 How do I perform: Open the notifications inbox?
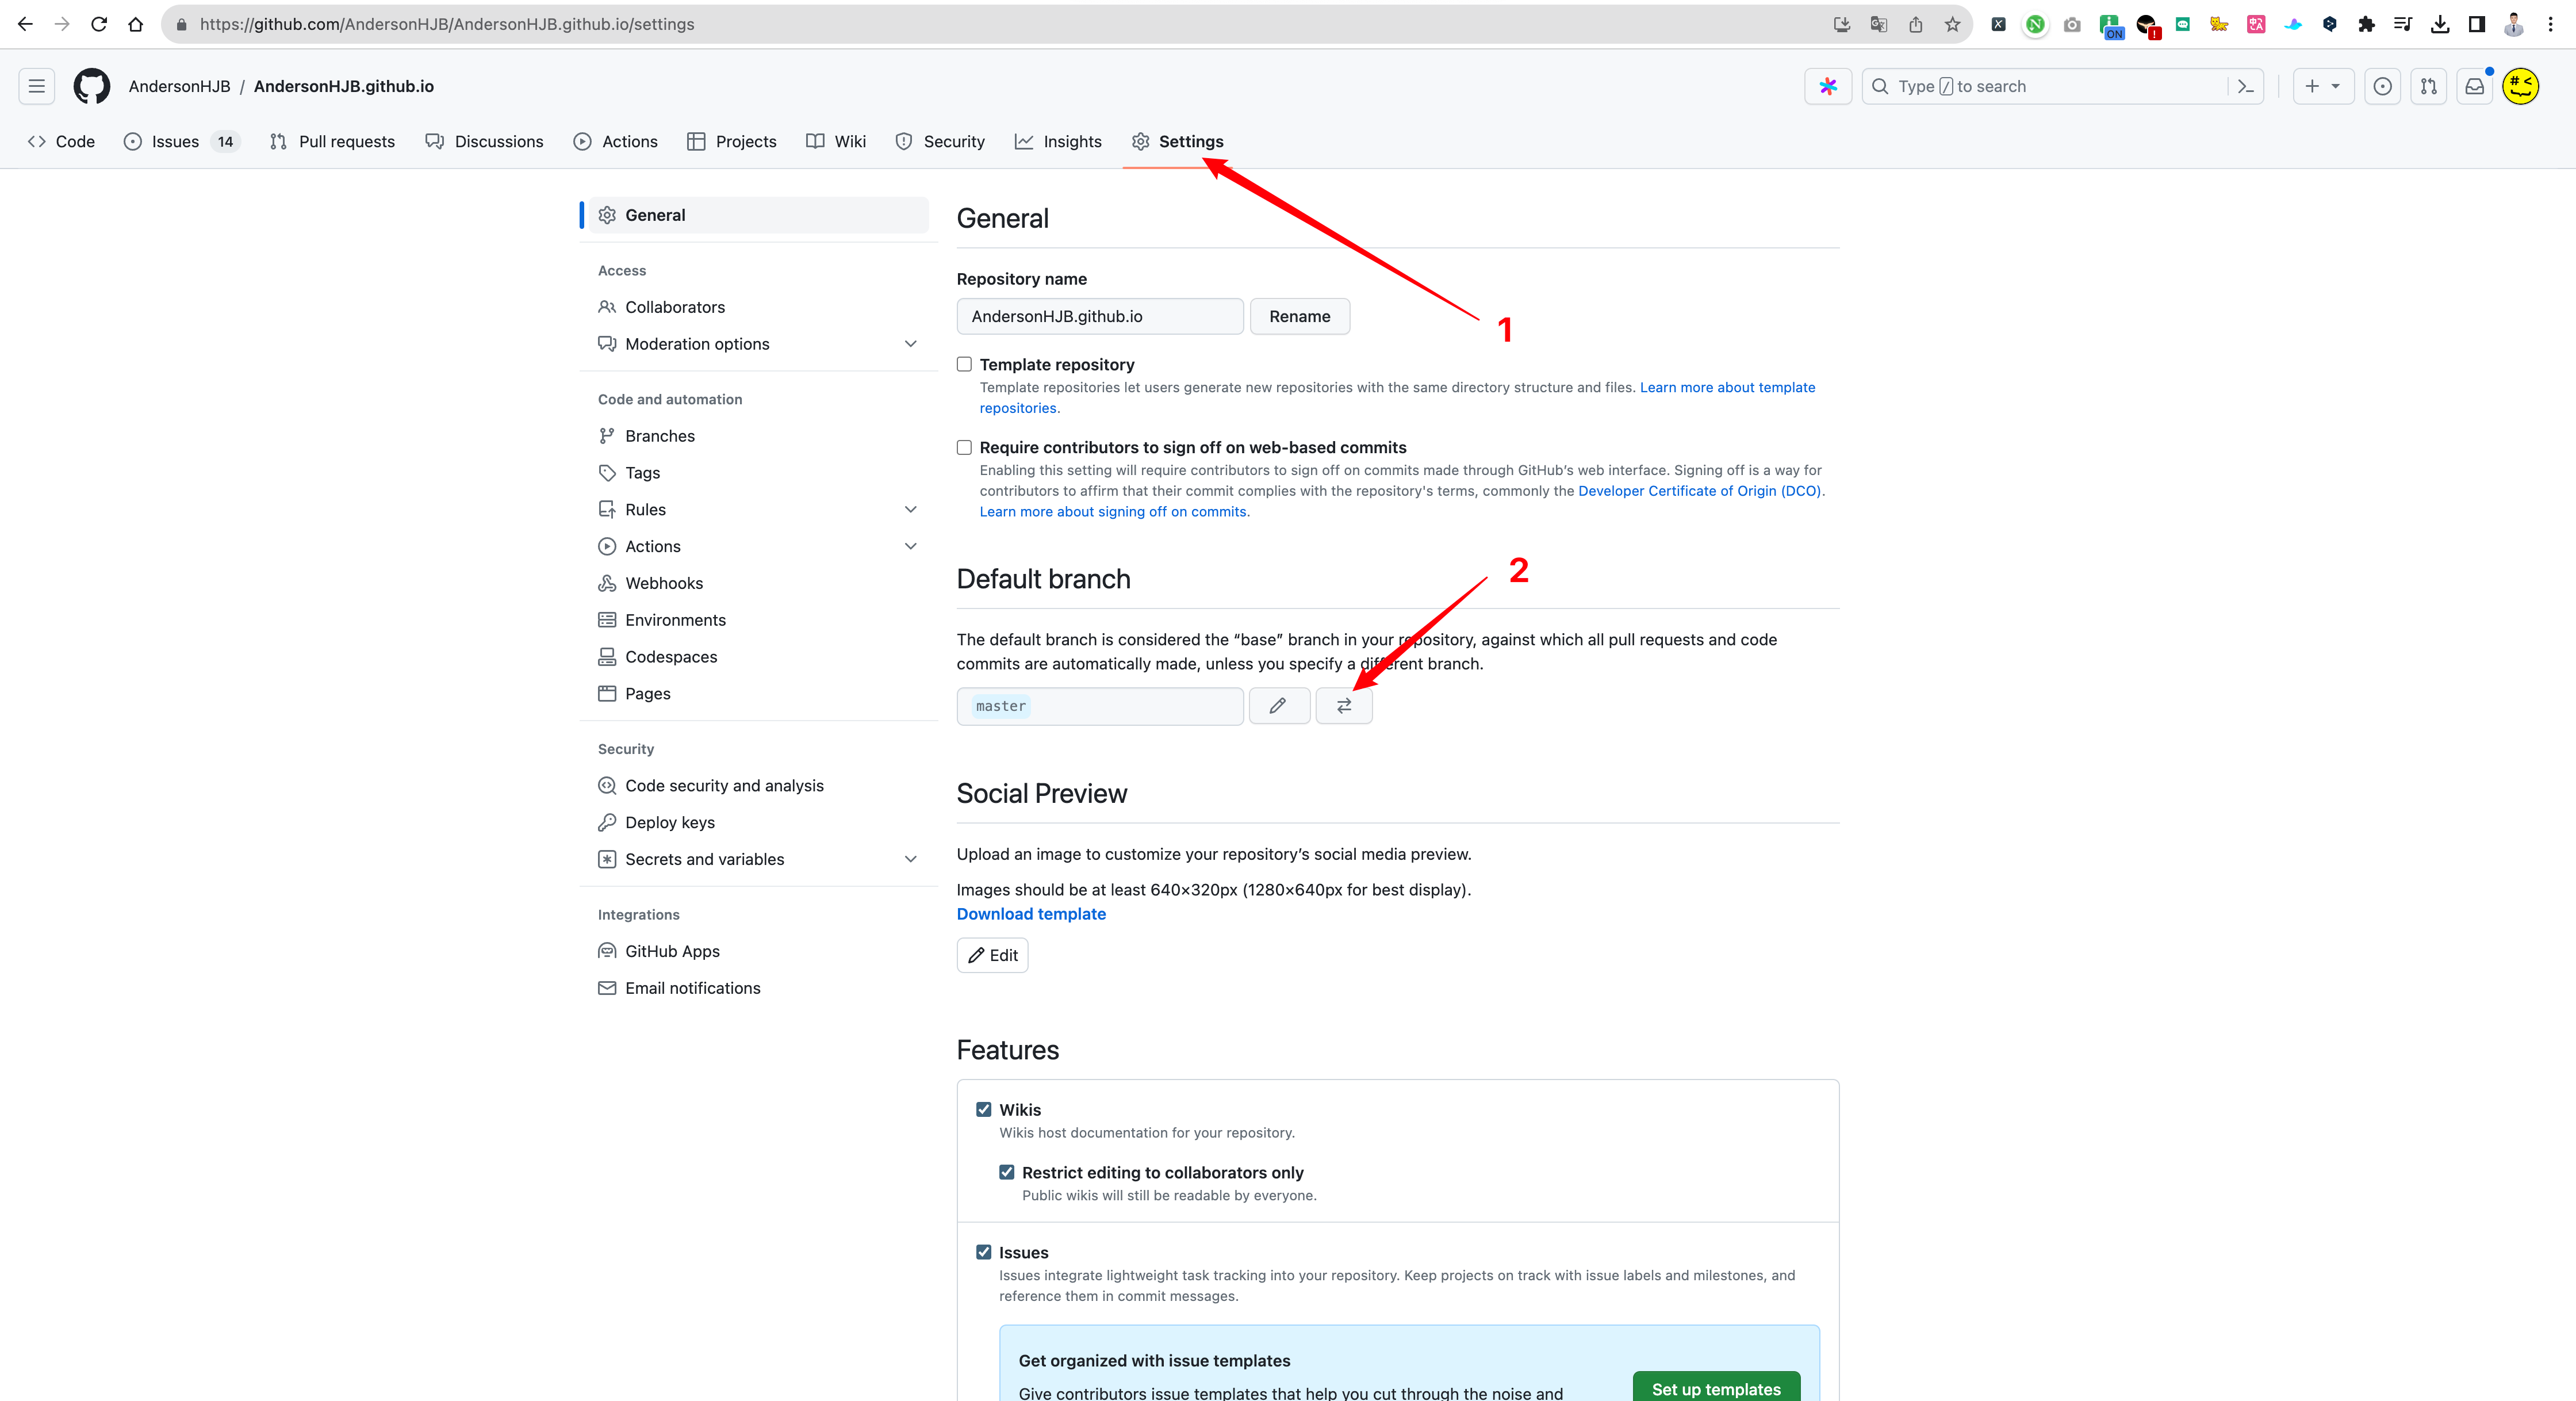click(2475, 86)
